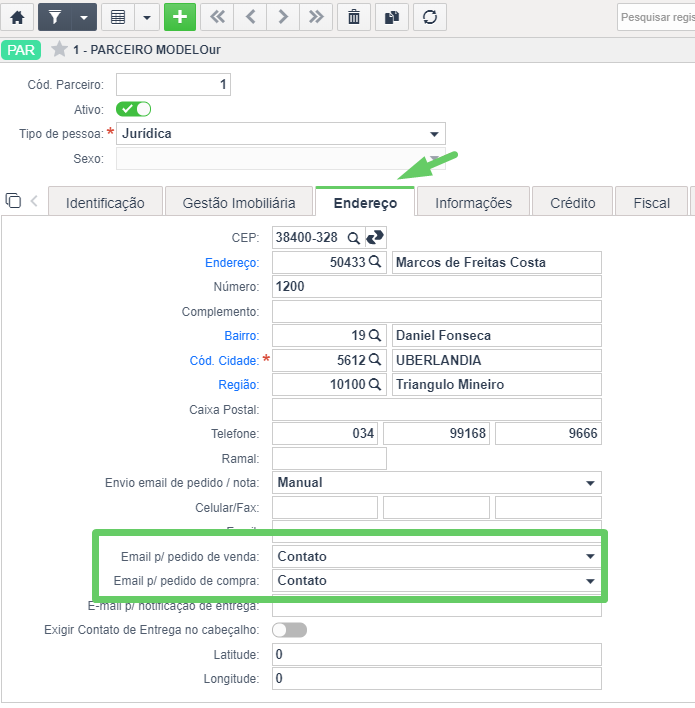The width and height of the screenshot is (695, 708).
Task: Click the green PAR badge
Action: point(21,50)
